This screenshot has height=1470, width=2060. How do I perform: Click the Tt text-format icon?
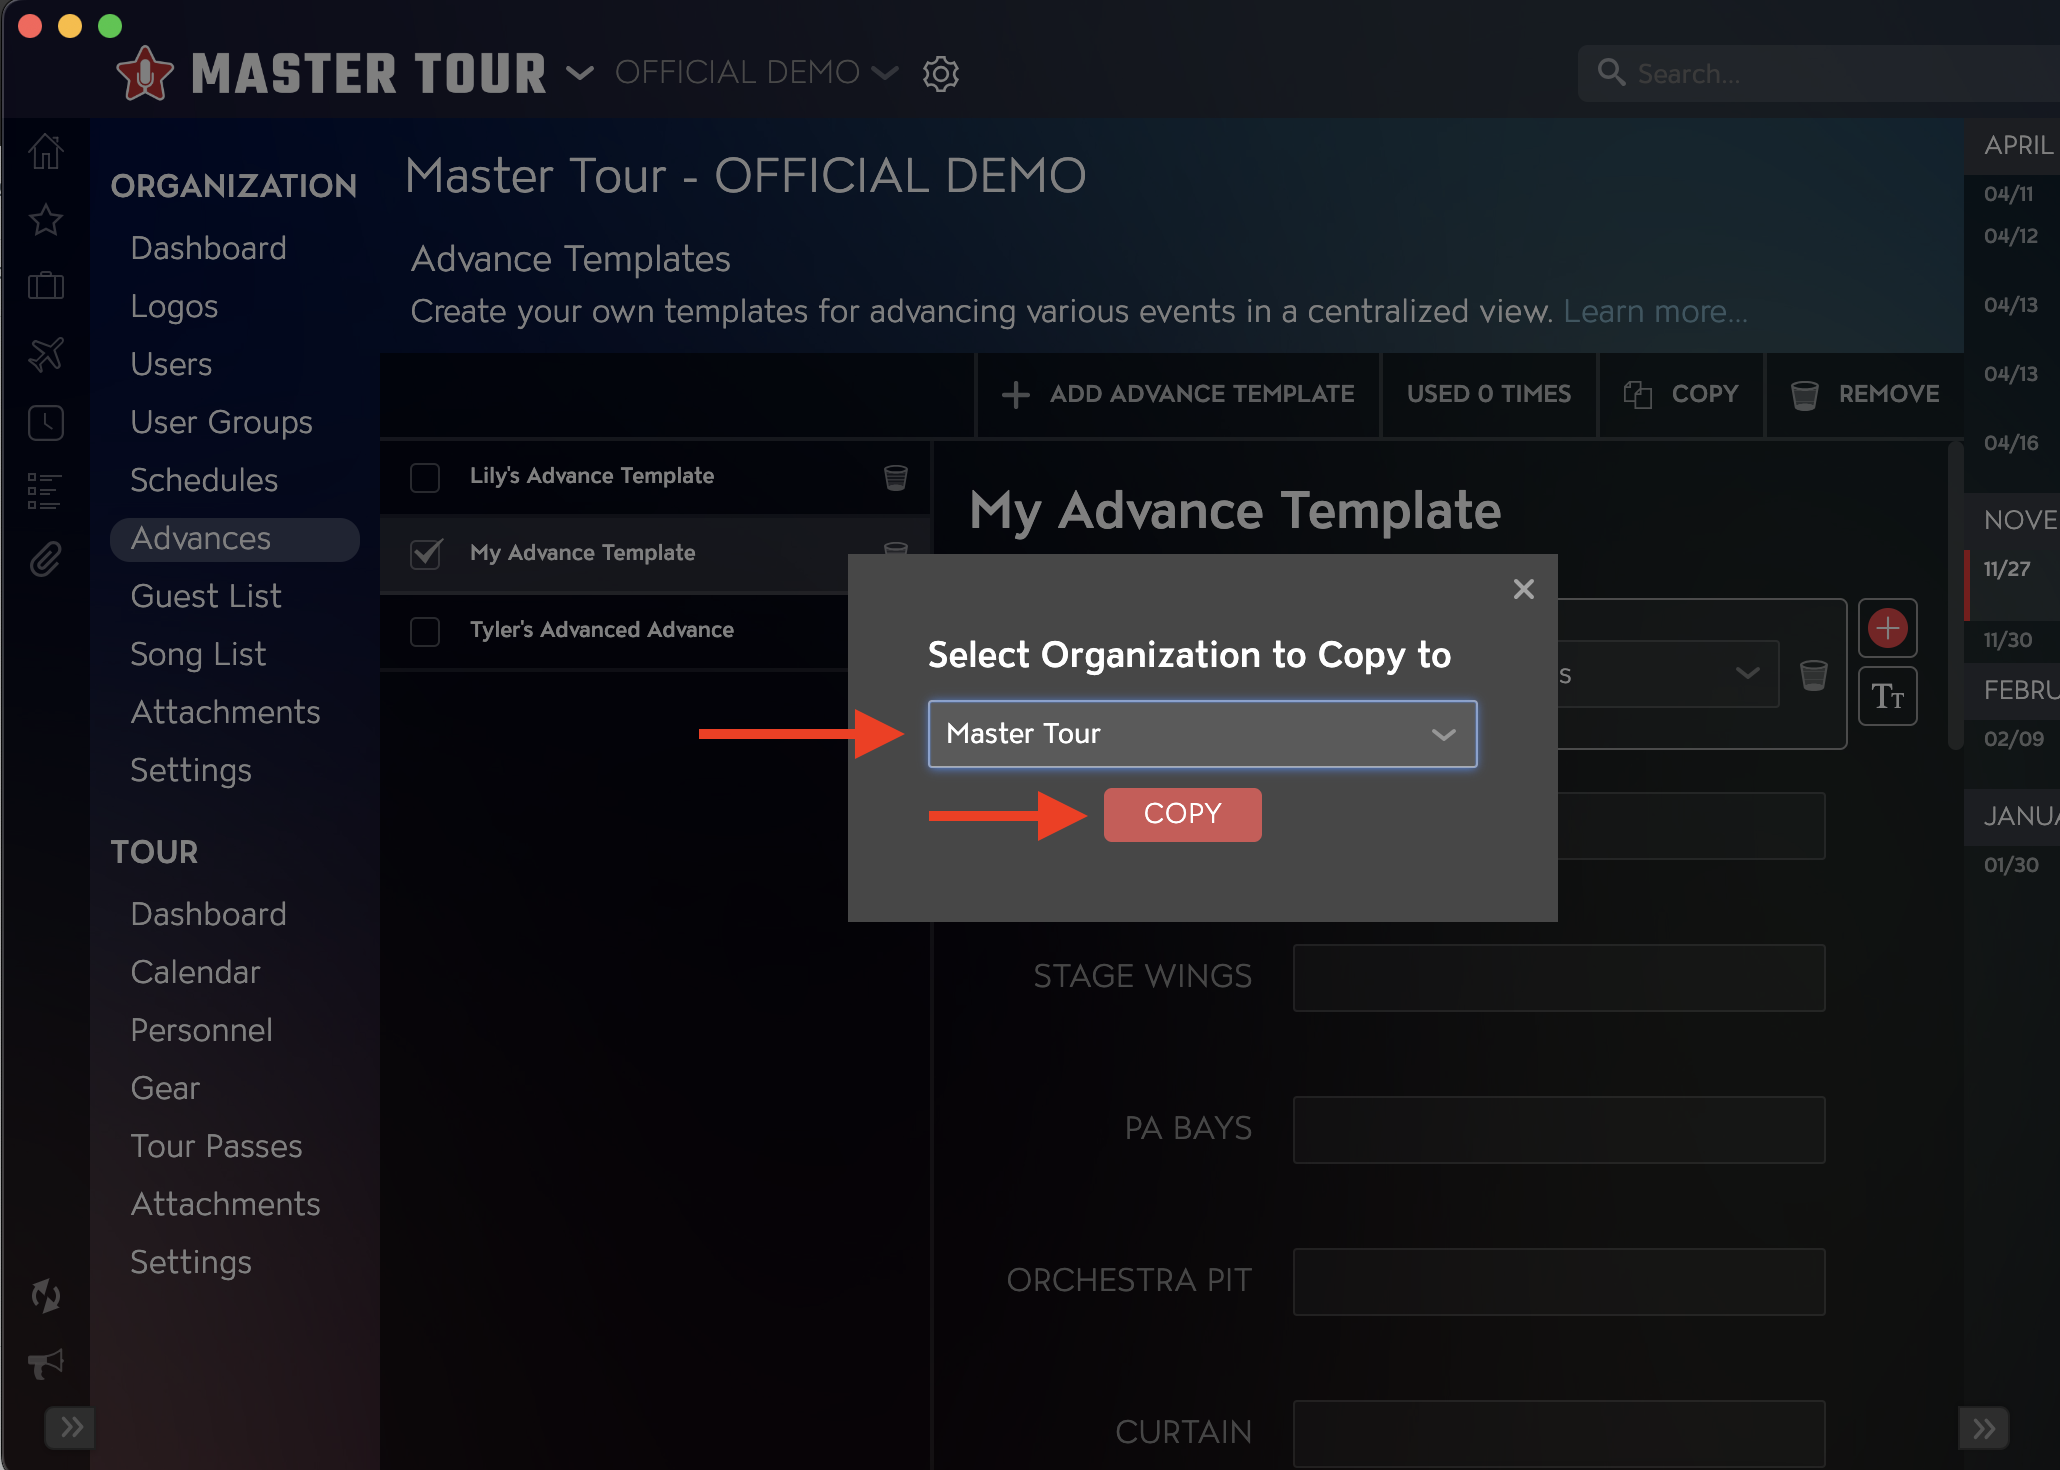tap(1888, 696)
